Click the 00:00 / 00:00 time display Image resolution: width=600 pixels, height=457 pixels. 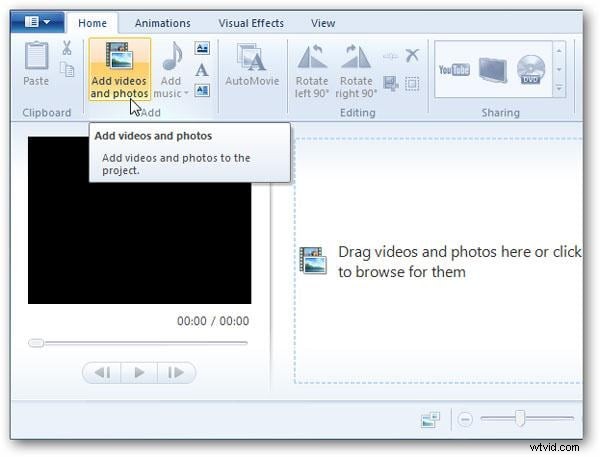[x=213, y=321]
